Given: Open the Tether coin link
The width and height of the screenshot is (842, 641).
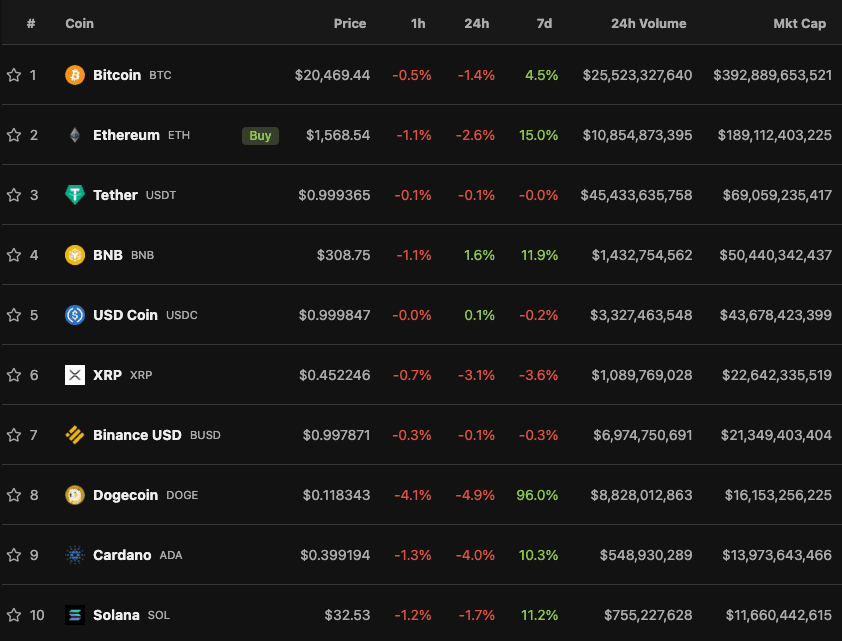Looking at the screenshot, I should pos(115,195).
